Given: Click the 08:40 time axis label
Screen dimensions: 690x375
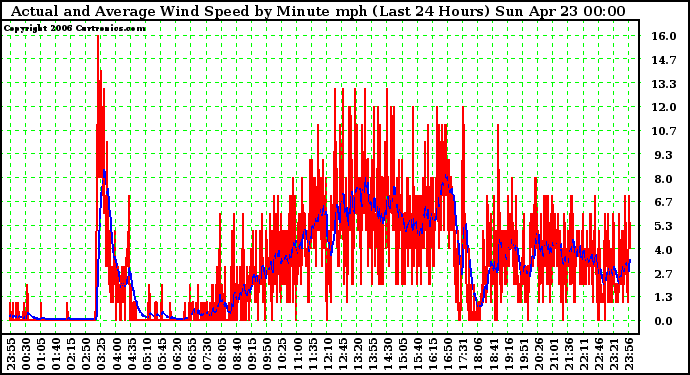Looking at the screenshot, I should pos(236,354).
